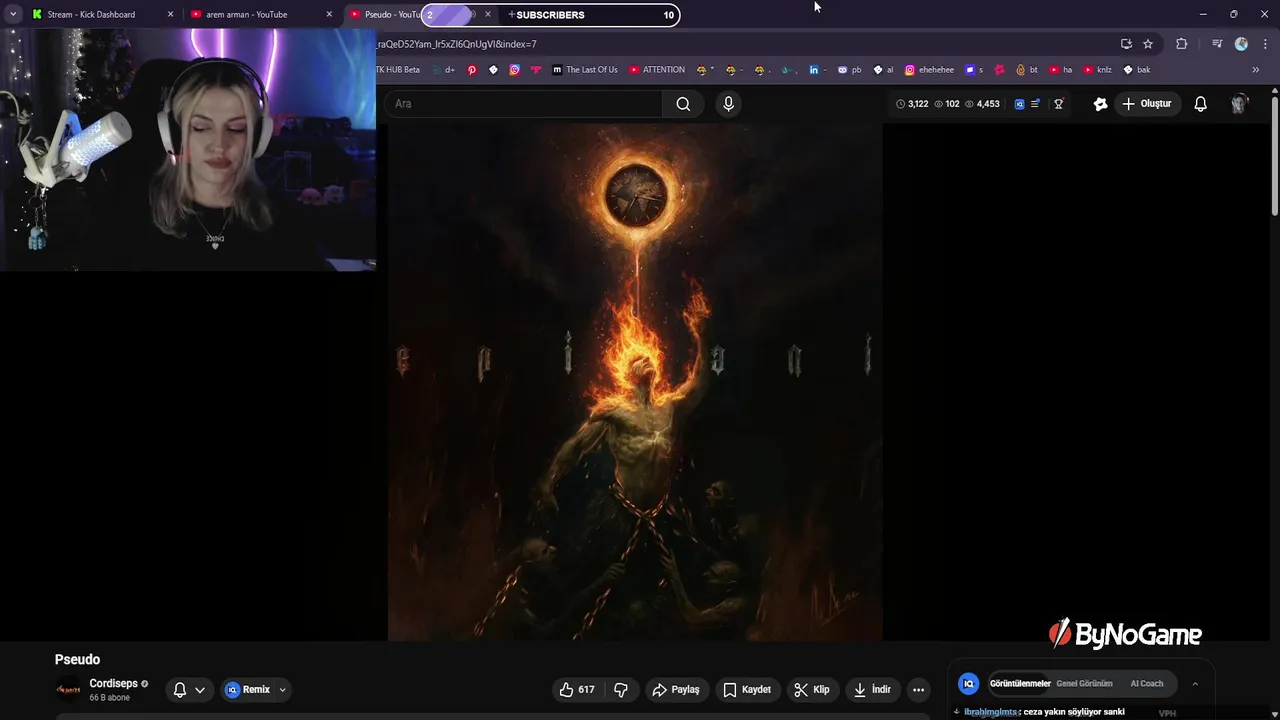Dislike the video with the thumbs-down icon

[621, 689]
